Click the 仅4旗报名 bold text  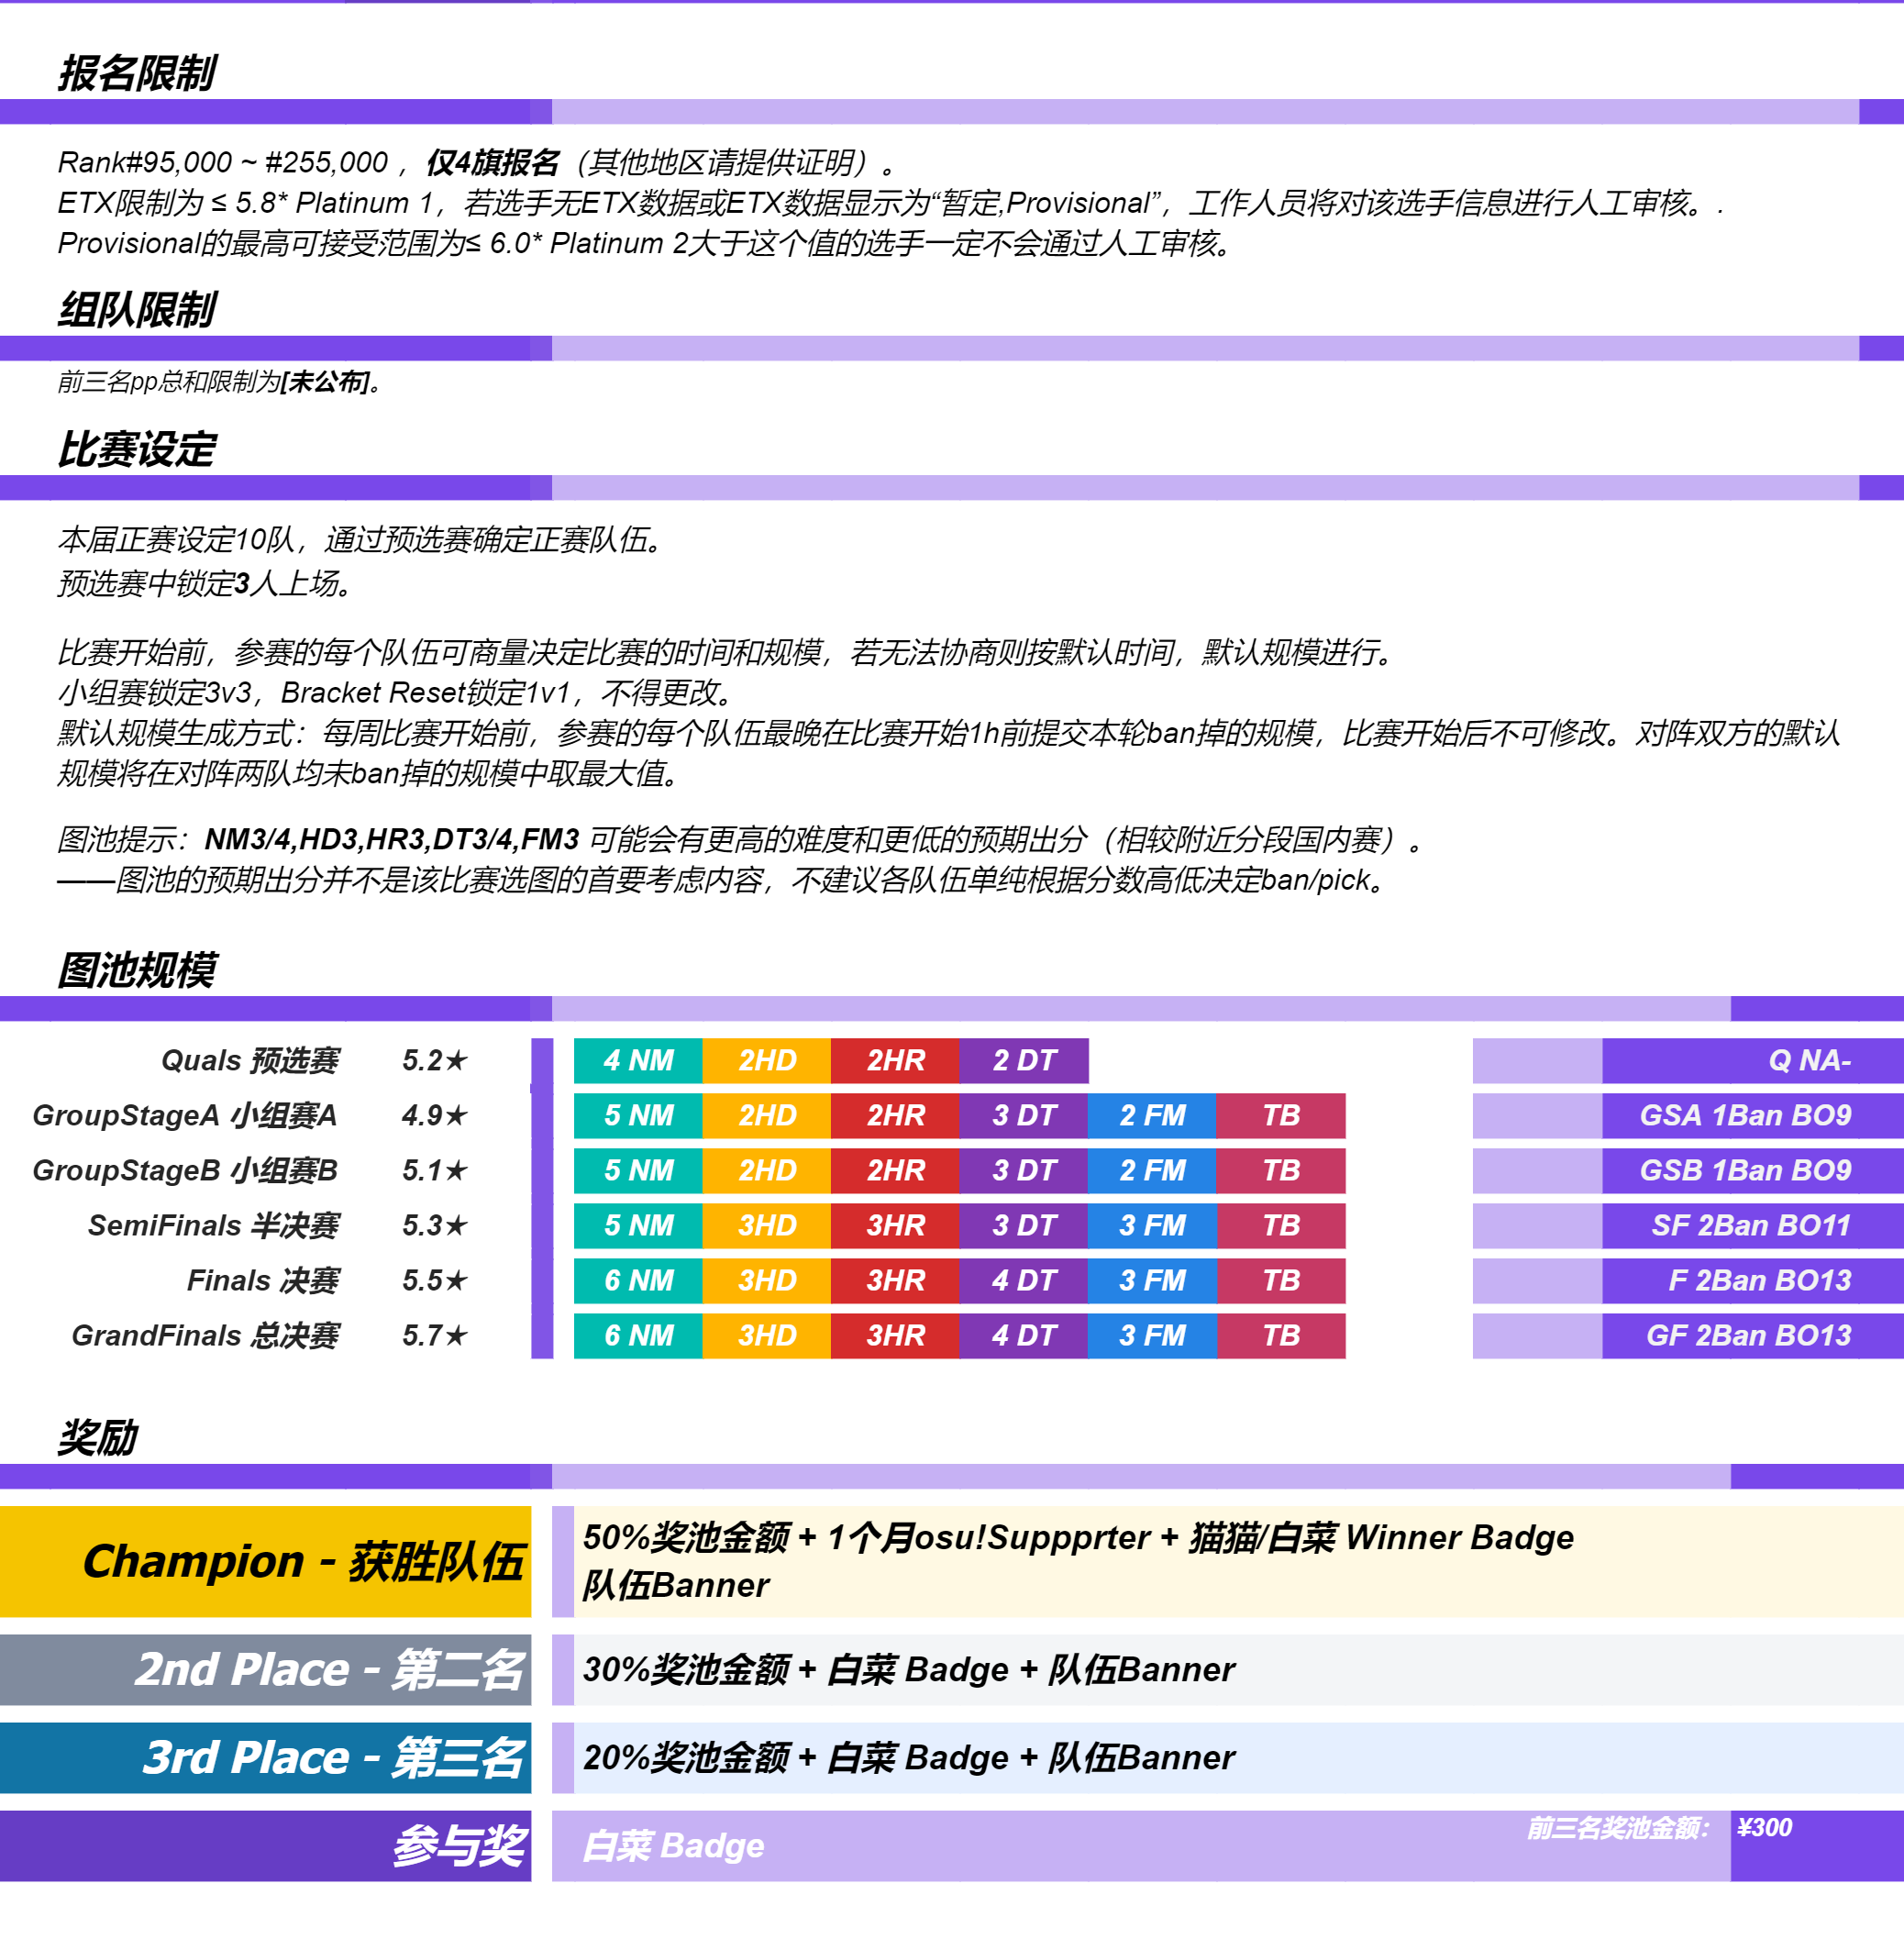(x=493, y=162)
